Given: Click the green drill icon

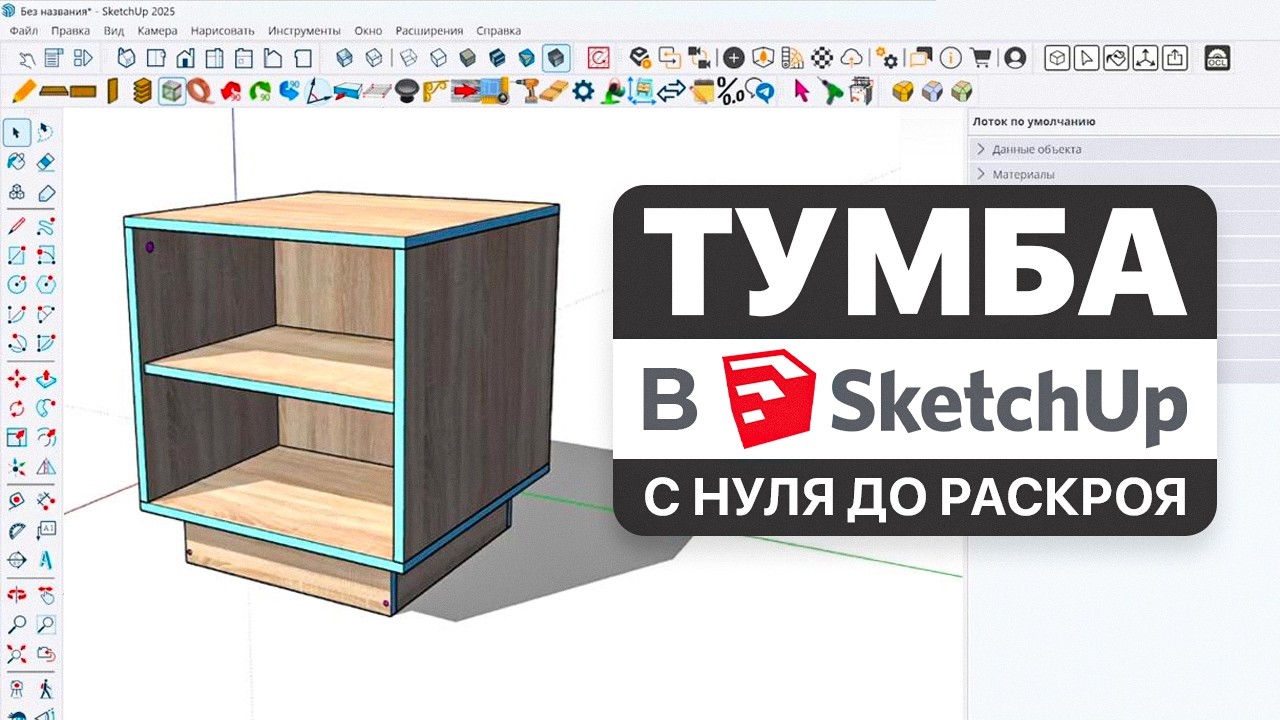Looking at the screenshot, I should pos(832,91).
